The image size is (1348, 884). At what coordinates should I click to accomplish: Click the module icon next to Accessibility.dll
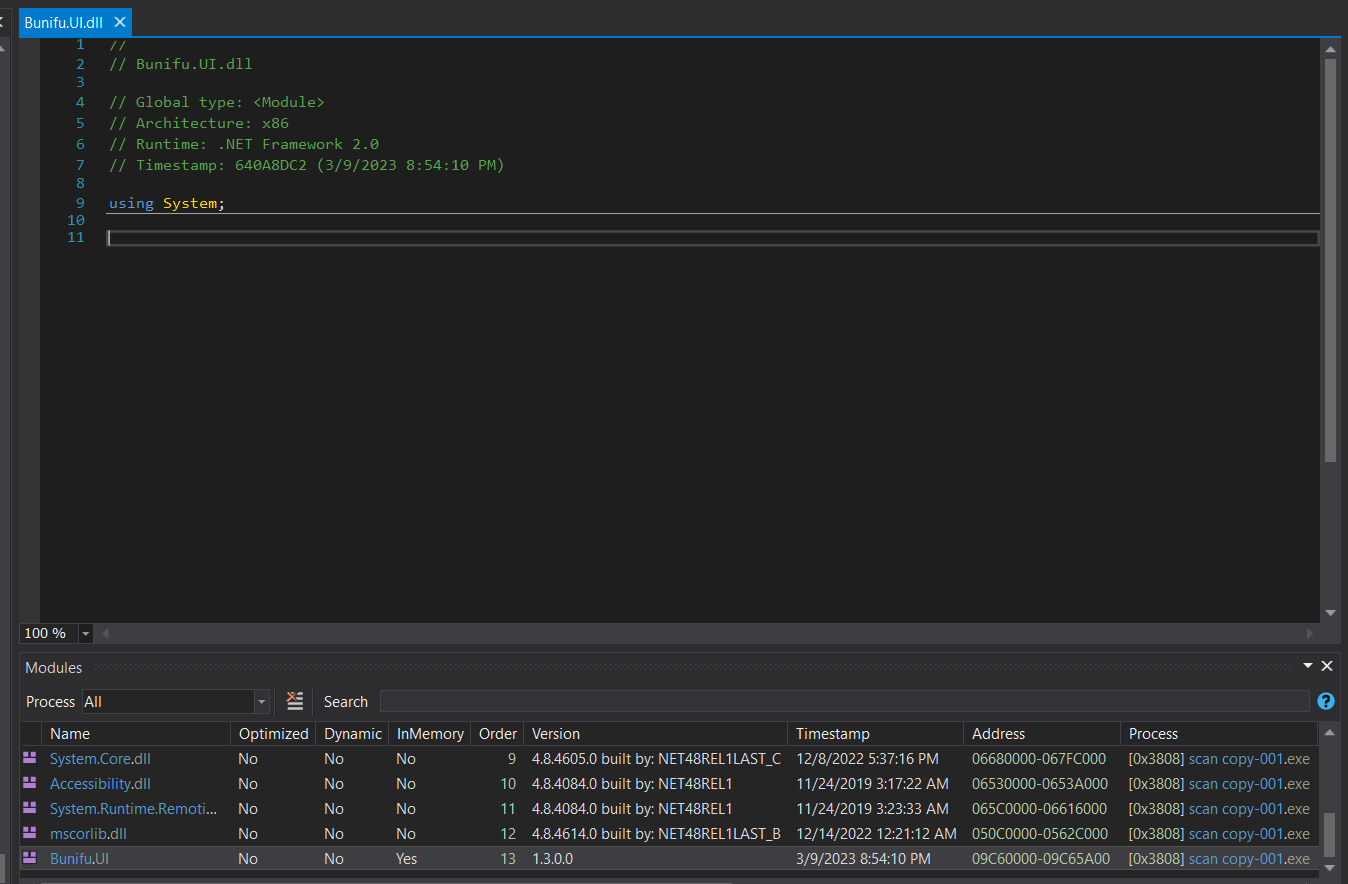coord(30,784)
